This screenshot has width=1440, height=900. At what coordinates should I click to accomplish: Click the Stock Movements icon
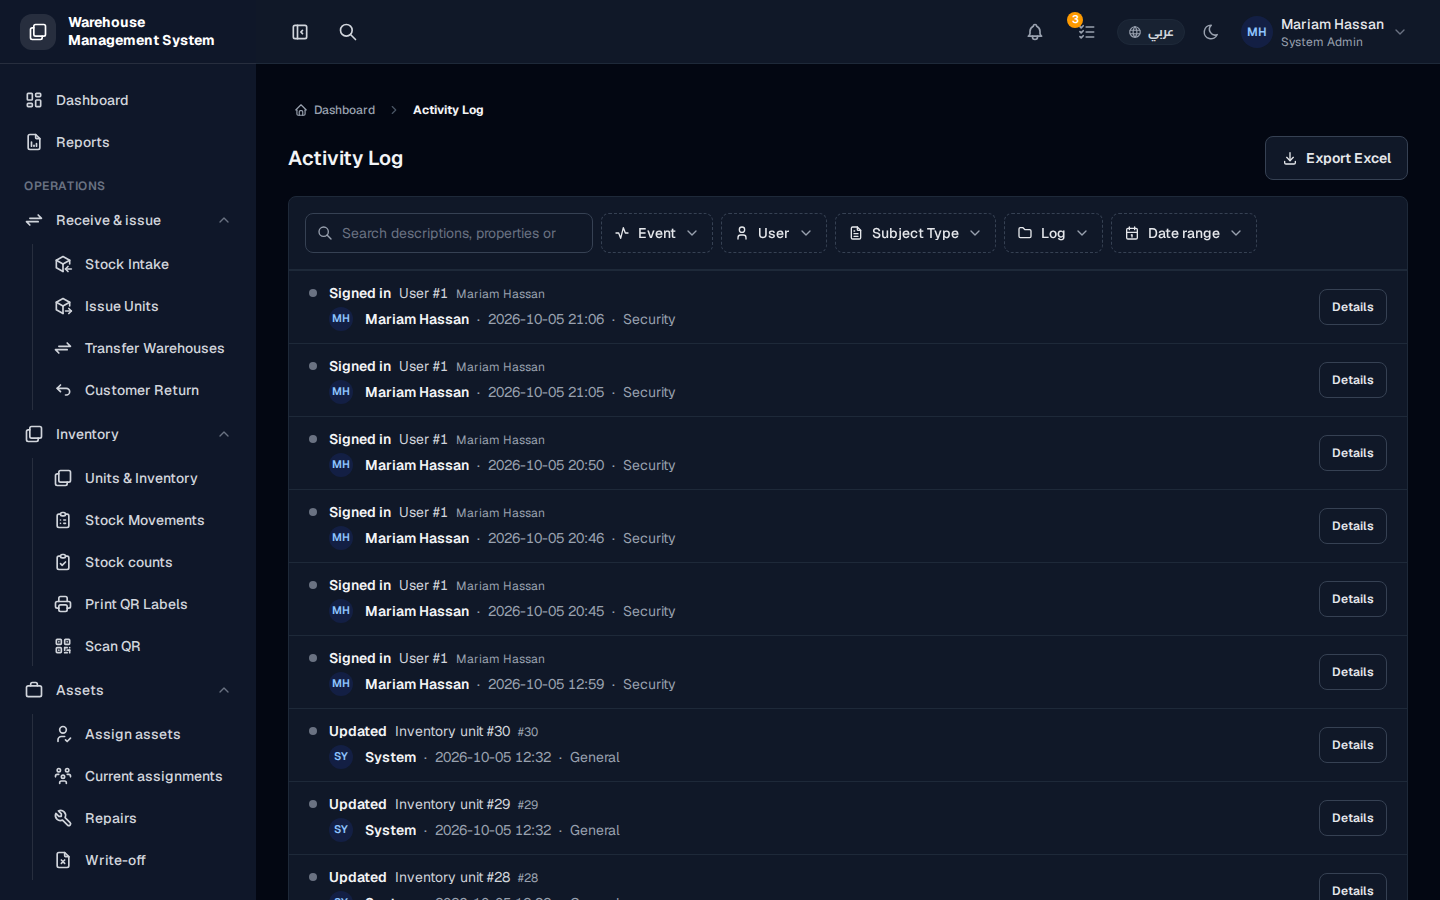[63, 520]
